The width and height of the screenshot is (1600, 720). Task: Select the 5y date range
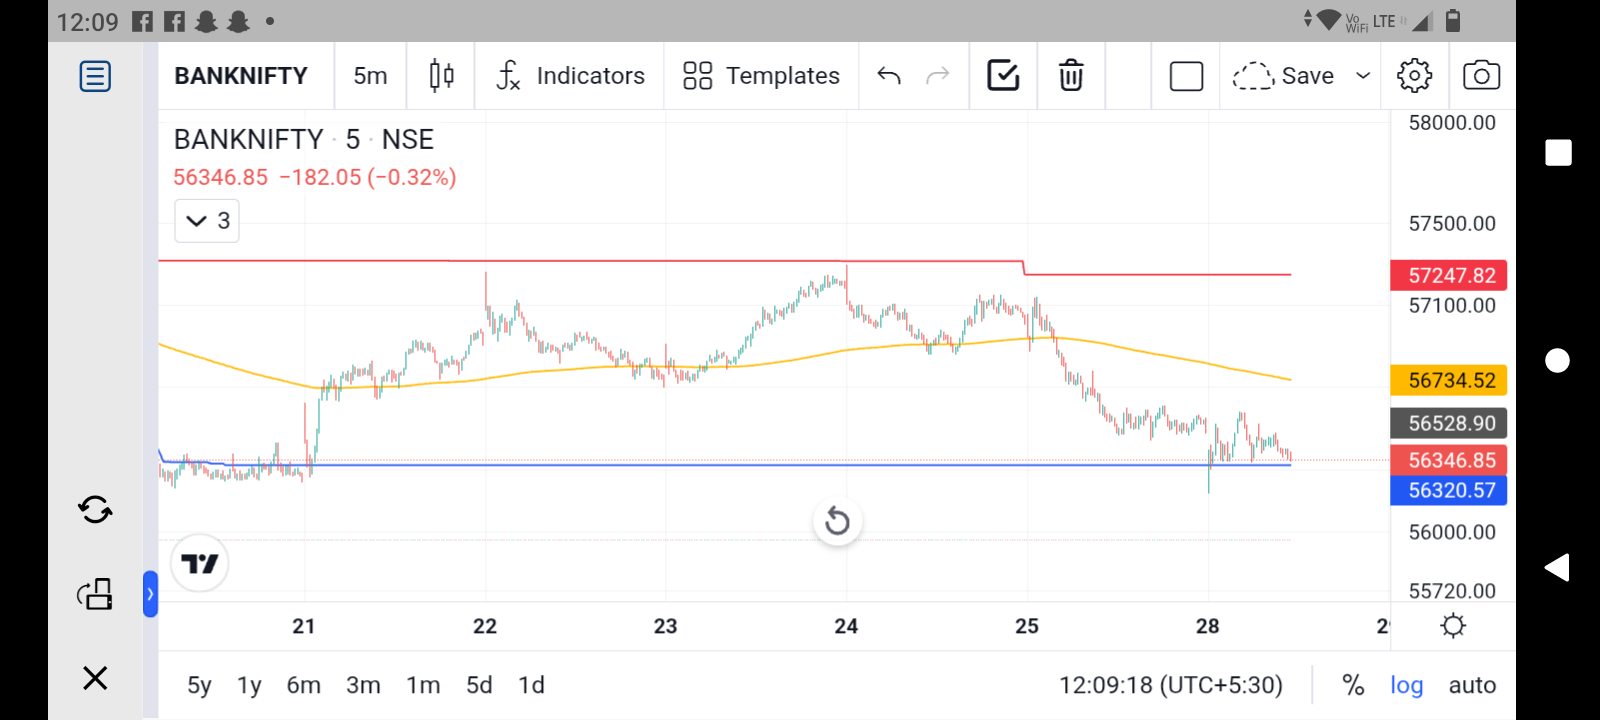(x=199, y=685)
